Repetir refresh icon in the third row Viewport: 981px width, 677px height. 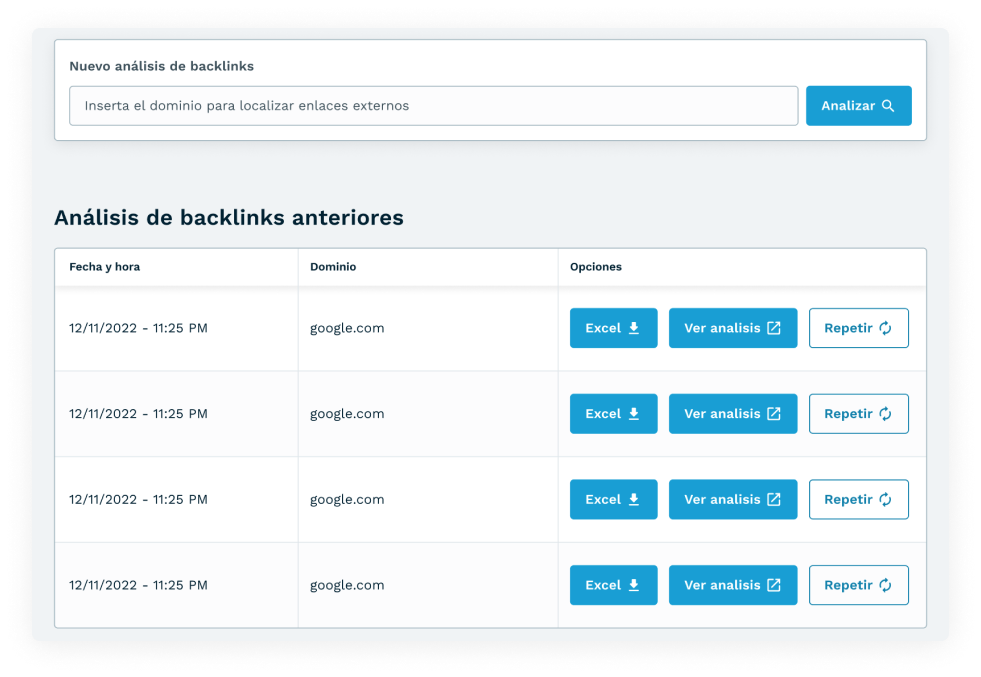click(x=885, y=499)
